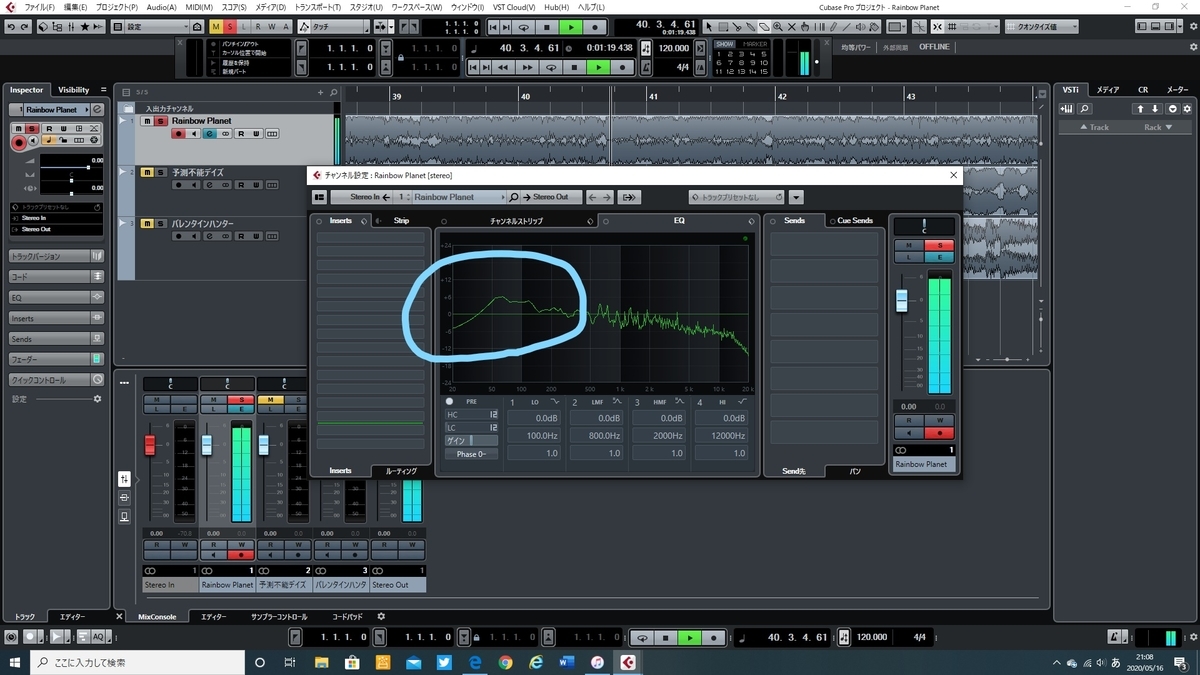Stop playback in the main transport bar
The width and height of the screenshot is (1200, 675).
573,67
